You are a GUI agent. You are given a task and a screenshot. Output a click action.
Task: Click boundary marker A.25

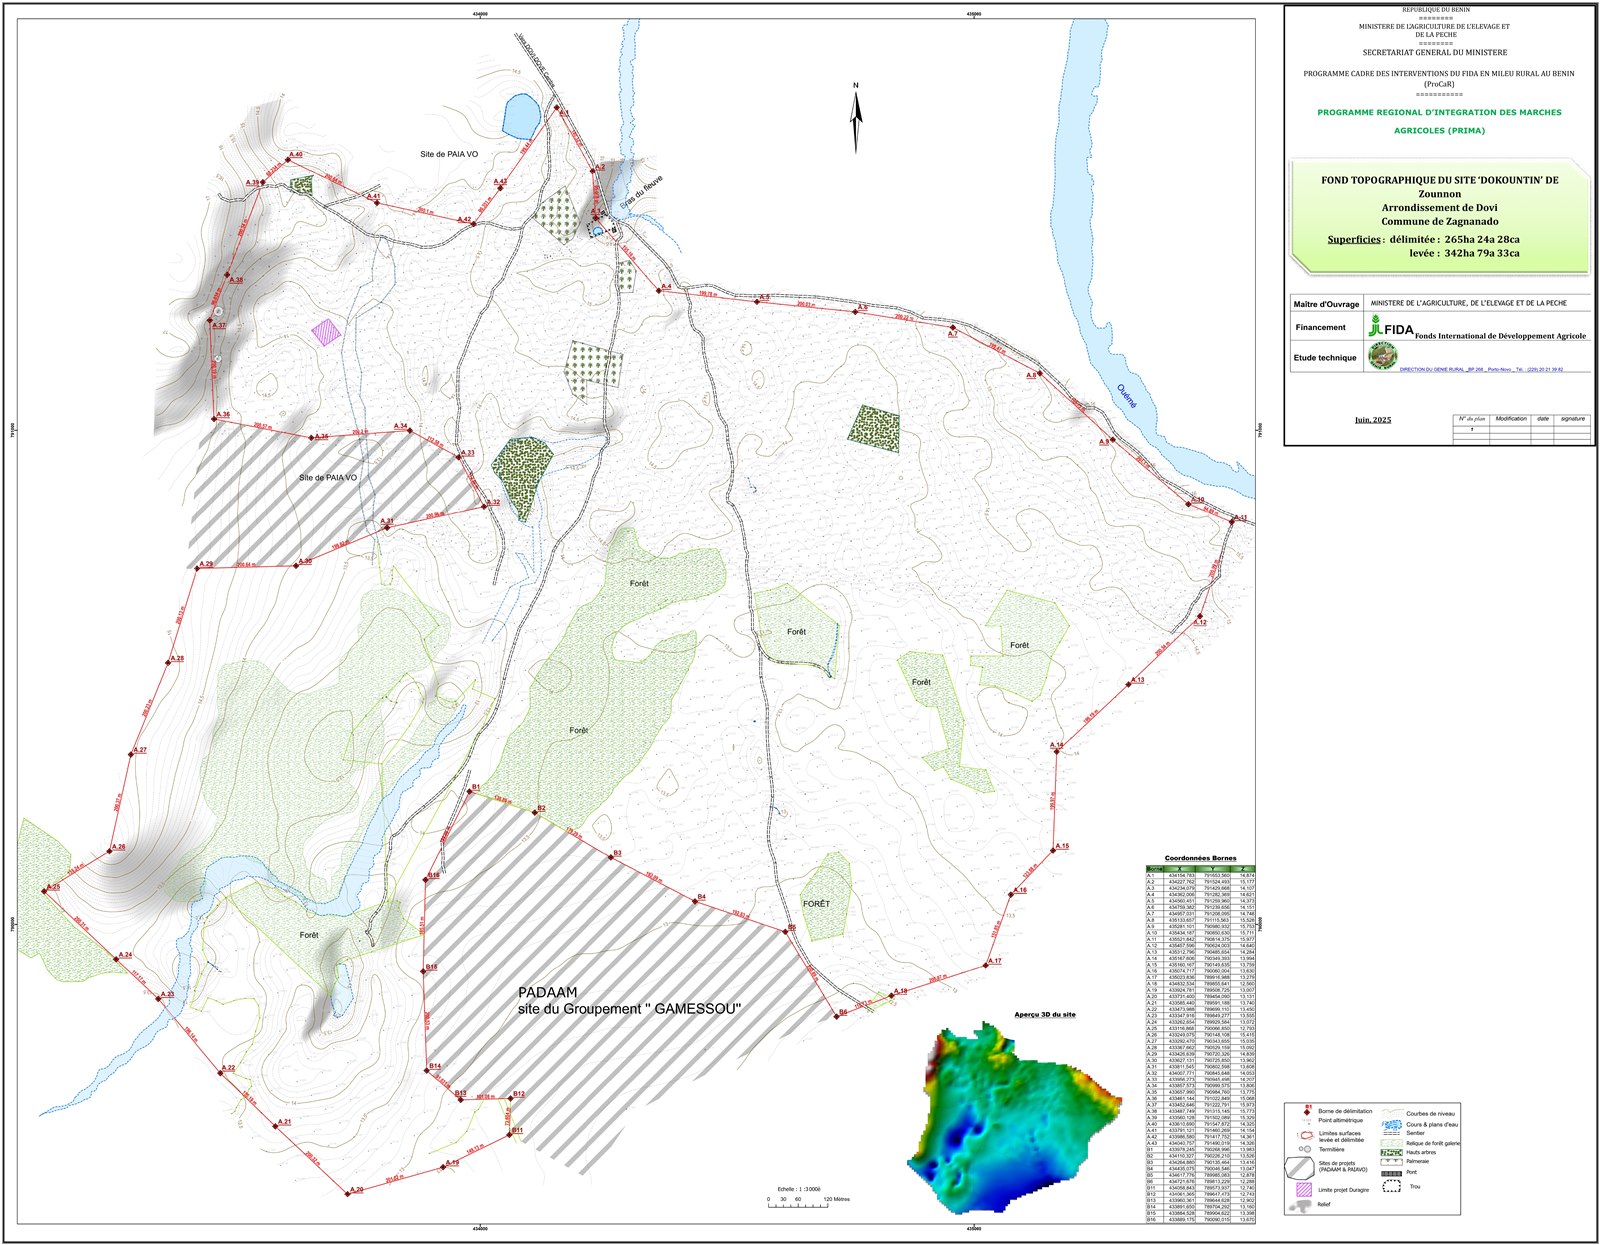(44, 890)
